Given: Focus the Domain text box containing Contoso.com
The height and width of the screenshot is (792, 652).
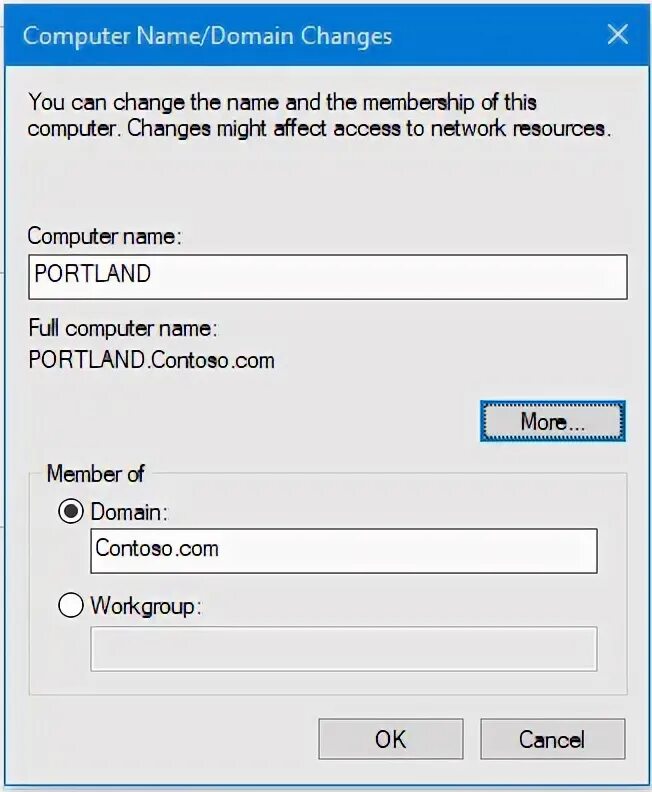Looking at the screenshot, I should pos(344,551).
